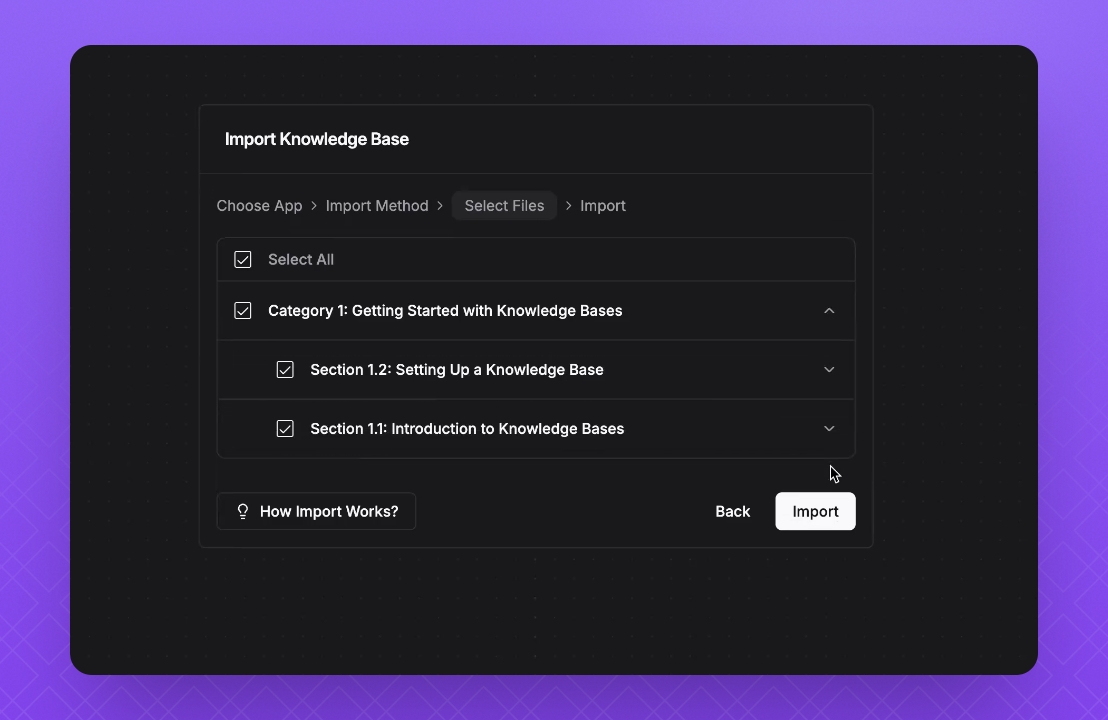1108x720 pixels.
Task: Click the arrow separator after Choose App
Action: [314, 206]
